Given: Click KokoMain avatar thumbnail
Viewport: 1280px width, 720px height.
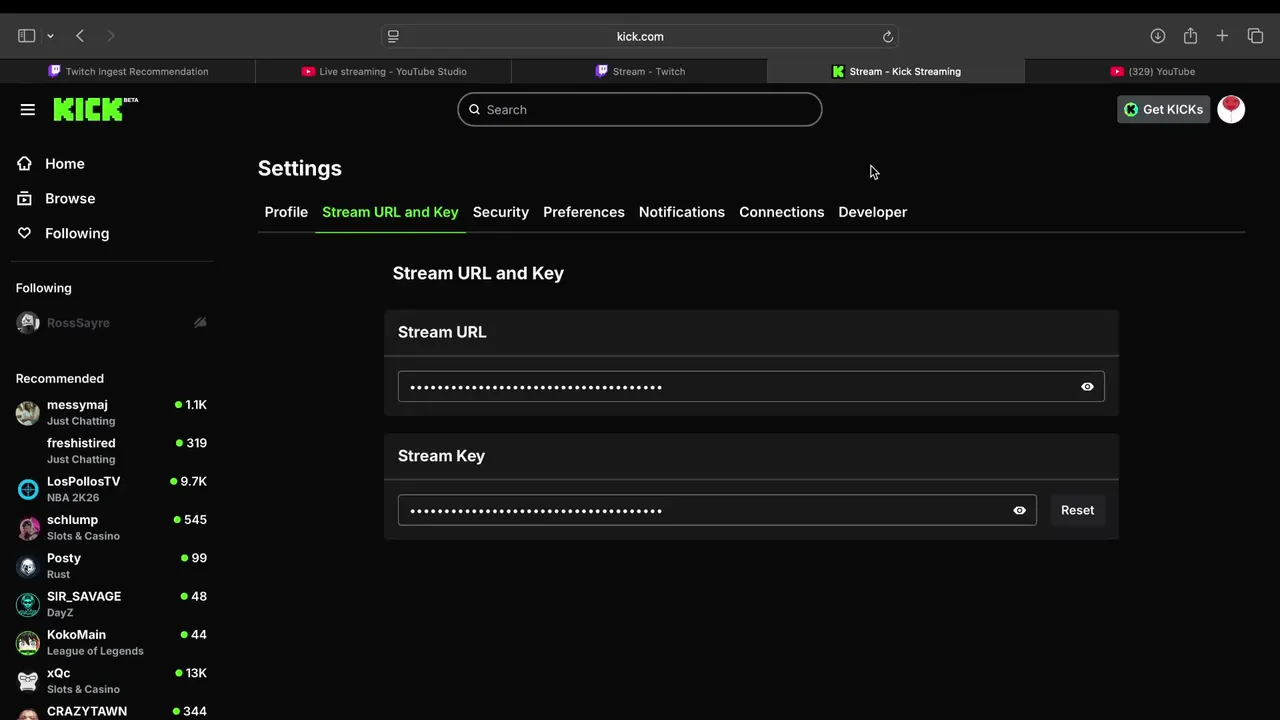Looking at the screenshot, I should tap(28, 642).
